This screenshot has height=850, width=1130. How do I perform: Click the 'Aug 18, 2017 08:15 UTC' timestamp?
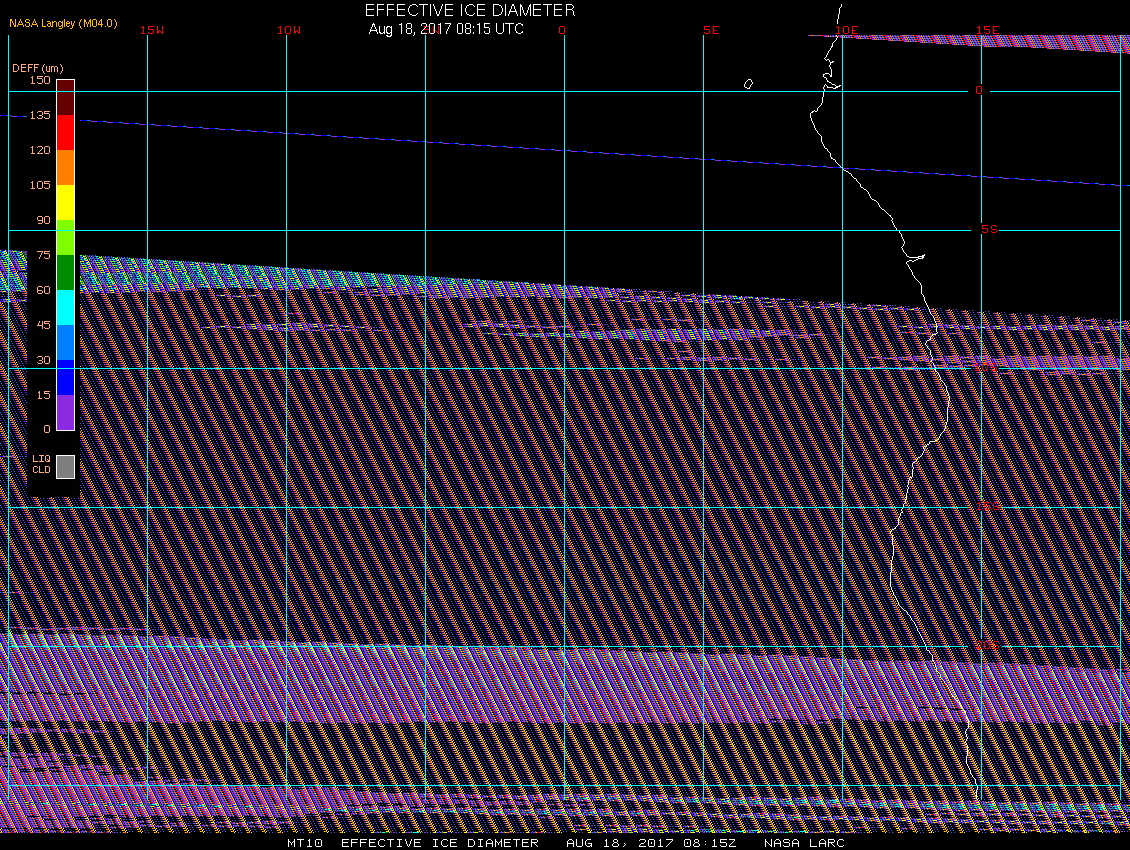446,29
